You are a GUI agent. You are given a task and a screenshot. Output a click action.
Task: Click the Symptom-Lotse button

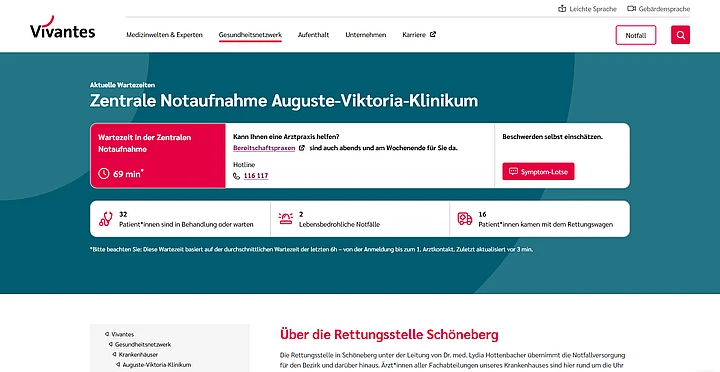coord(538,172)
